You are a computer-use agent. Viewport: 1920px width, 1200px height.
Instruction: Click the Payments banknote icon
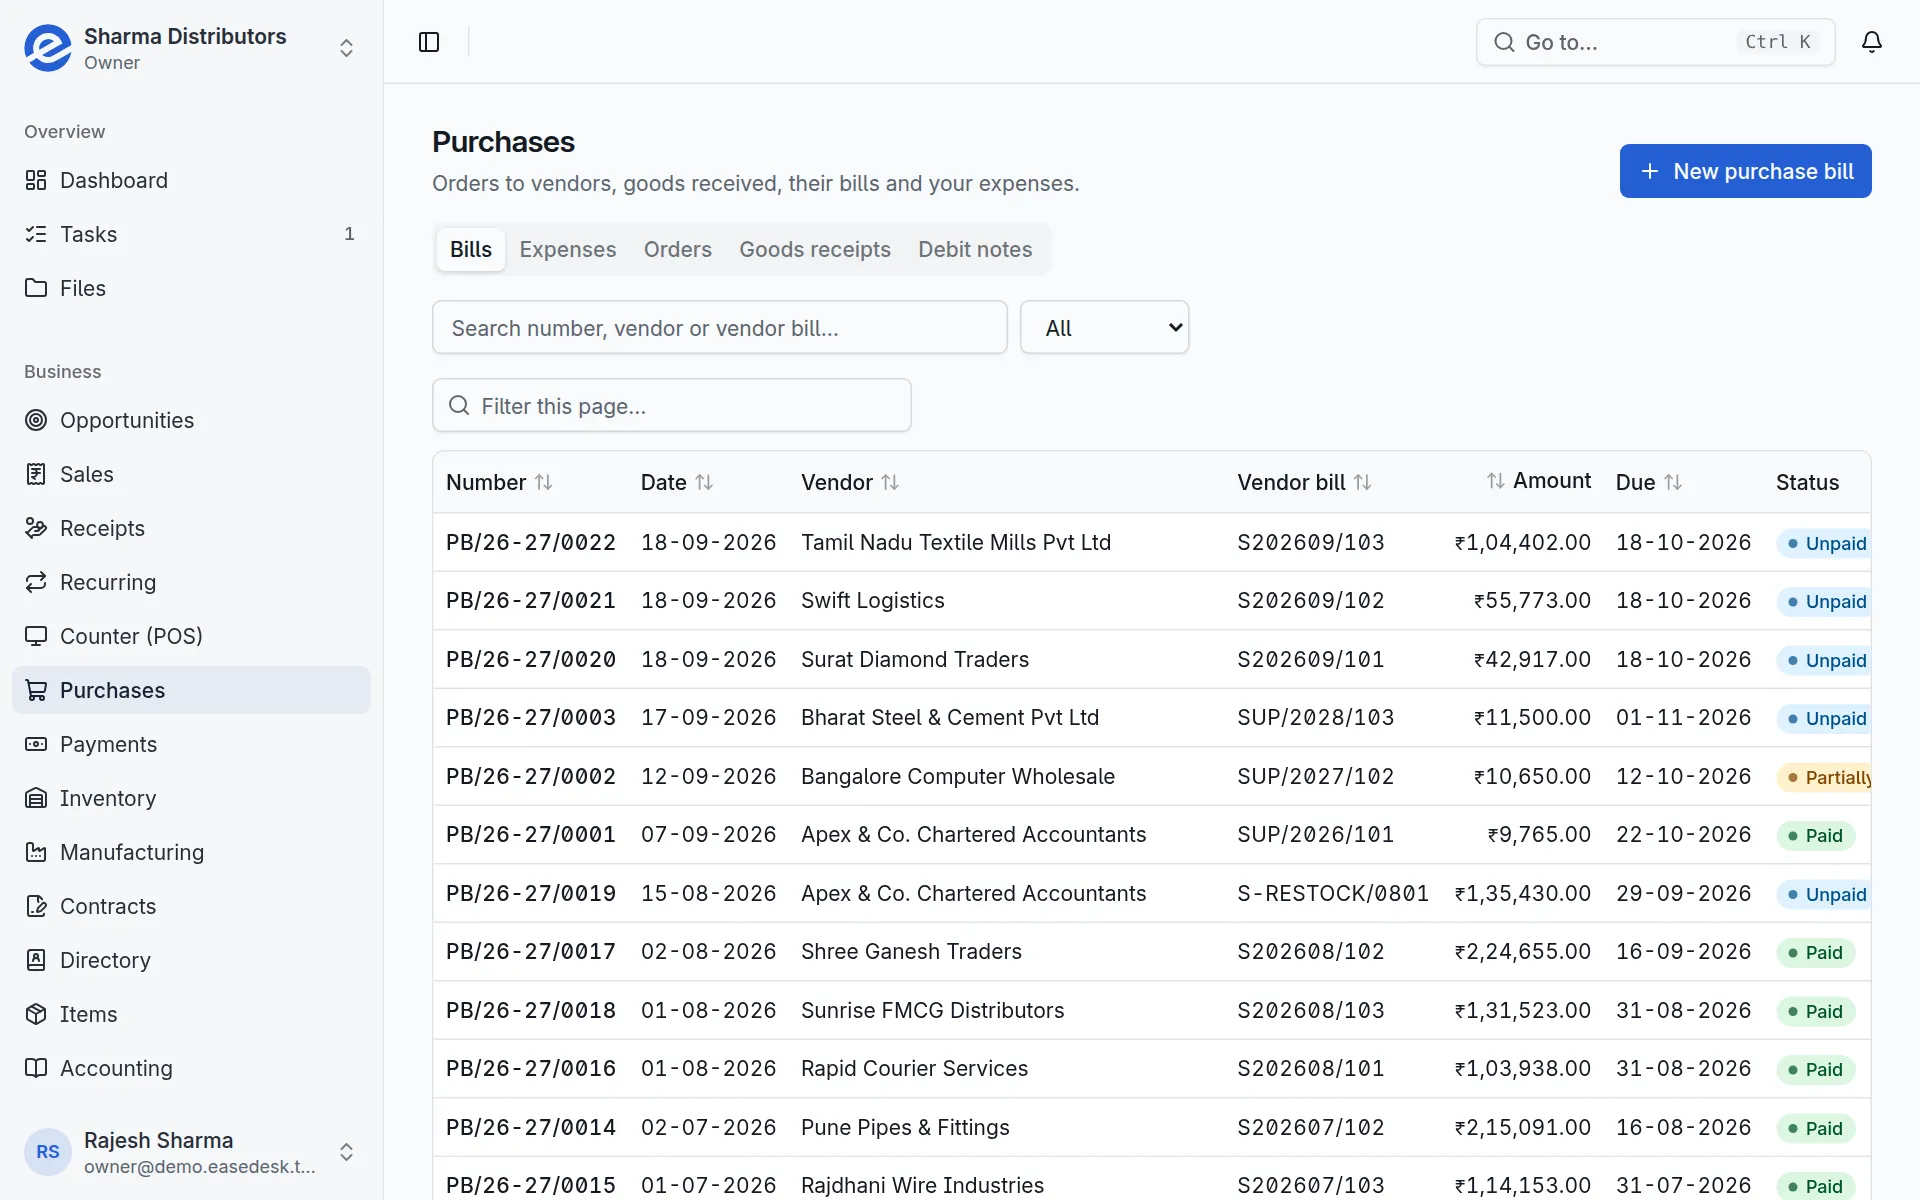click(x=36, y=744)
